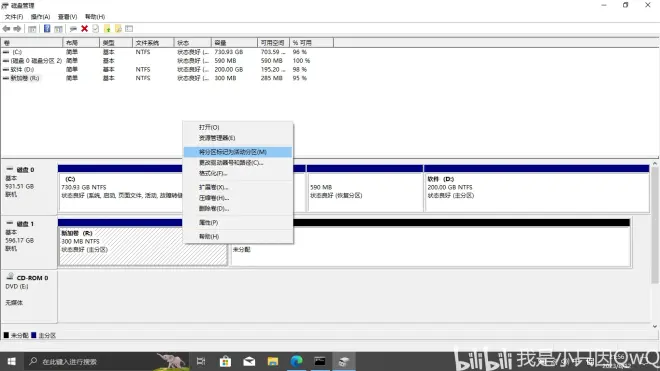Click the 容量 (capacity) column header
Screen dimensions: 660x371
click(234, 43)
